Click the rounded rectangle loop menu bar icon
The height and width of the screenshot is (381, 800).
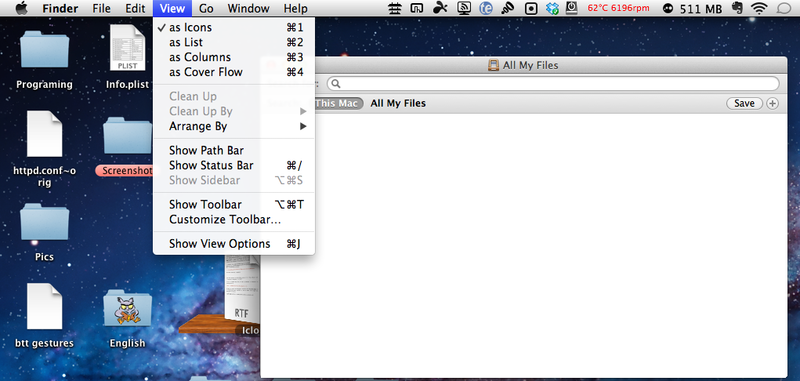[417, 8]
